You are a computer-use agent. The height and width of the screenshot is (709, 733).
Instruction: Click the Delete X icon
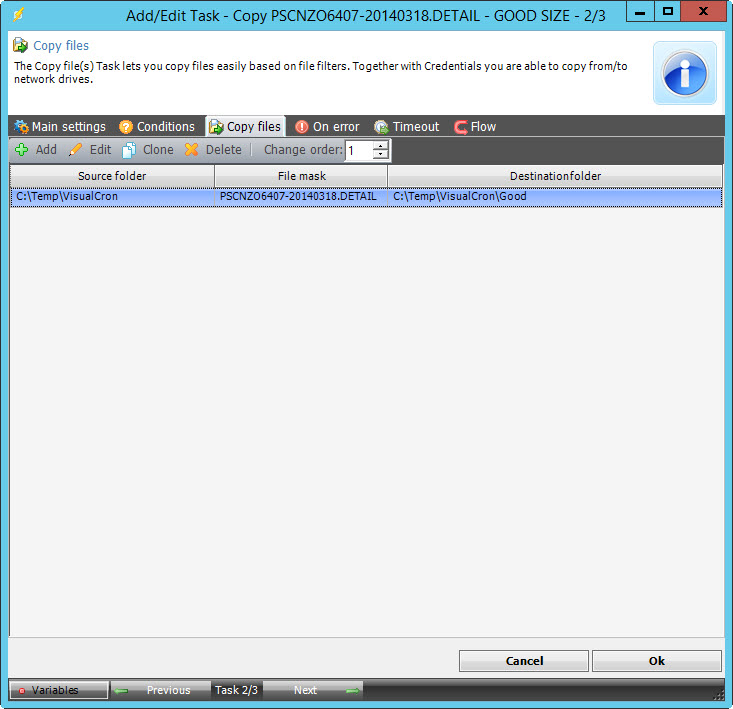click(192, 150)
